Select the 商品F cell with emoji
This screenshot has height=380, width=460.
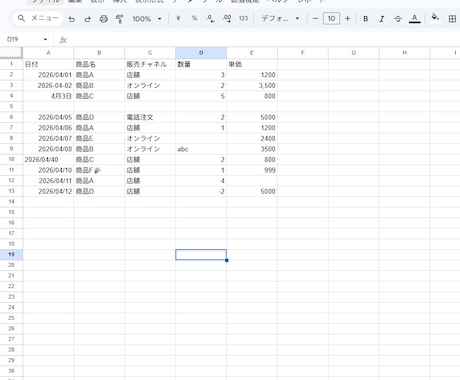coord(99,170)
